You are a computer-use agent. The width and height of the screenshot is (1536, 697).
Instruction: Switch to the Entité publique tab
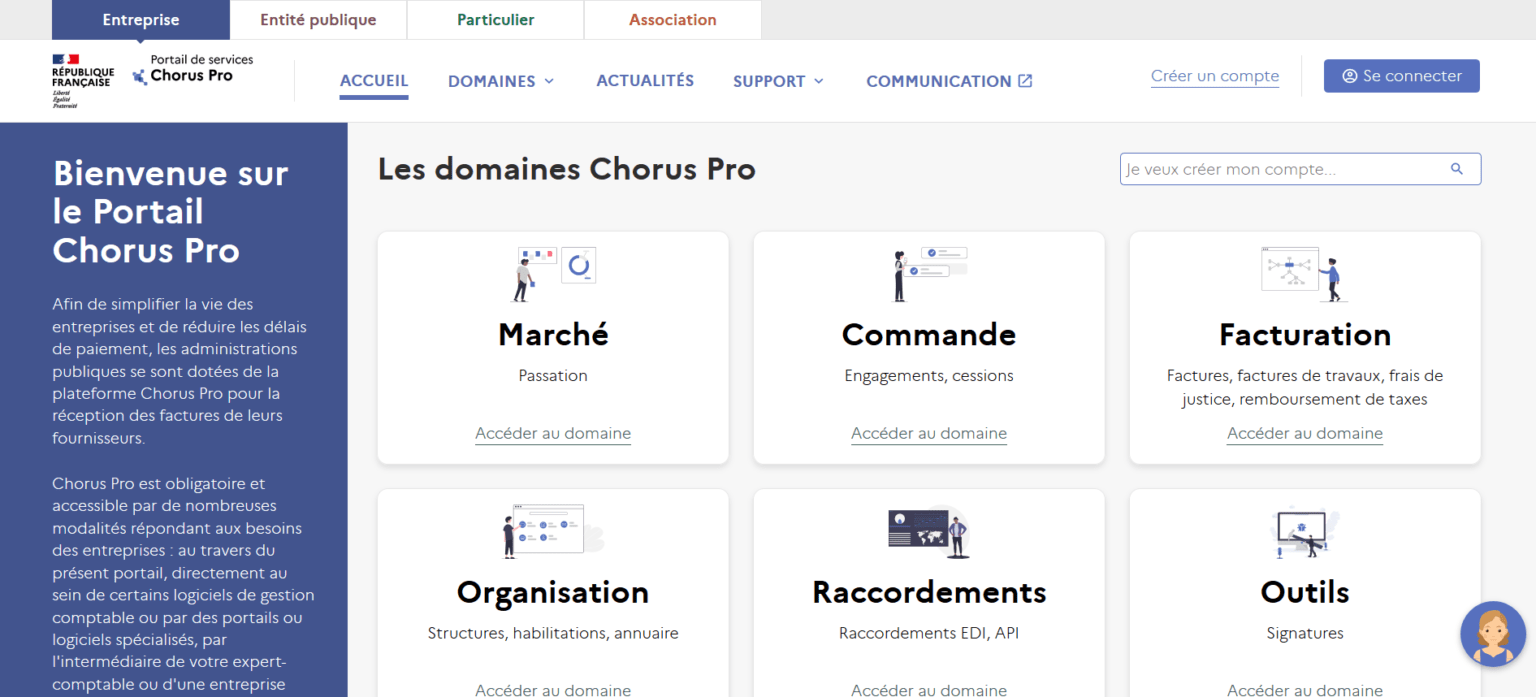point(318,20)
